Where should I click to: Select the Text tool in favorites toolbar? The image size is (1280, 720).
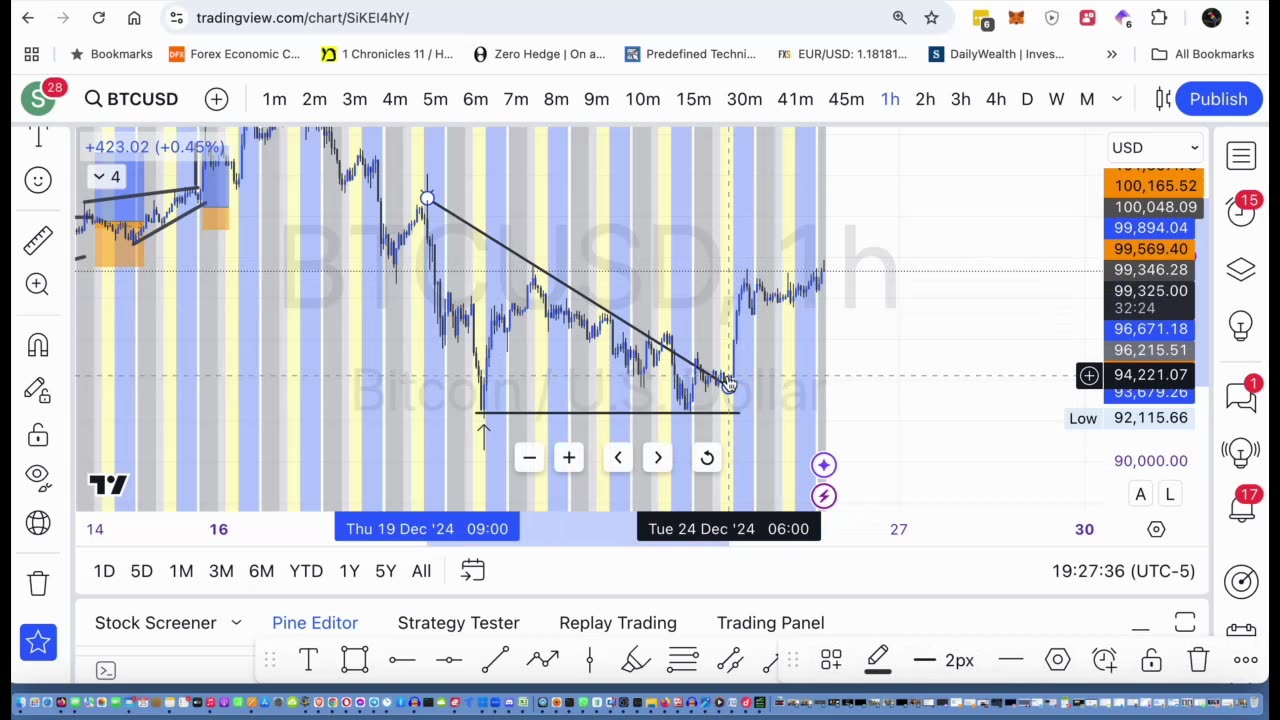[x=308, y=660]
